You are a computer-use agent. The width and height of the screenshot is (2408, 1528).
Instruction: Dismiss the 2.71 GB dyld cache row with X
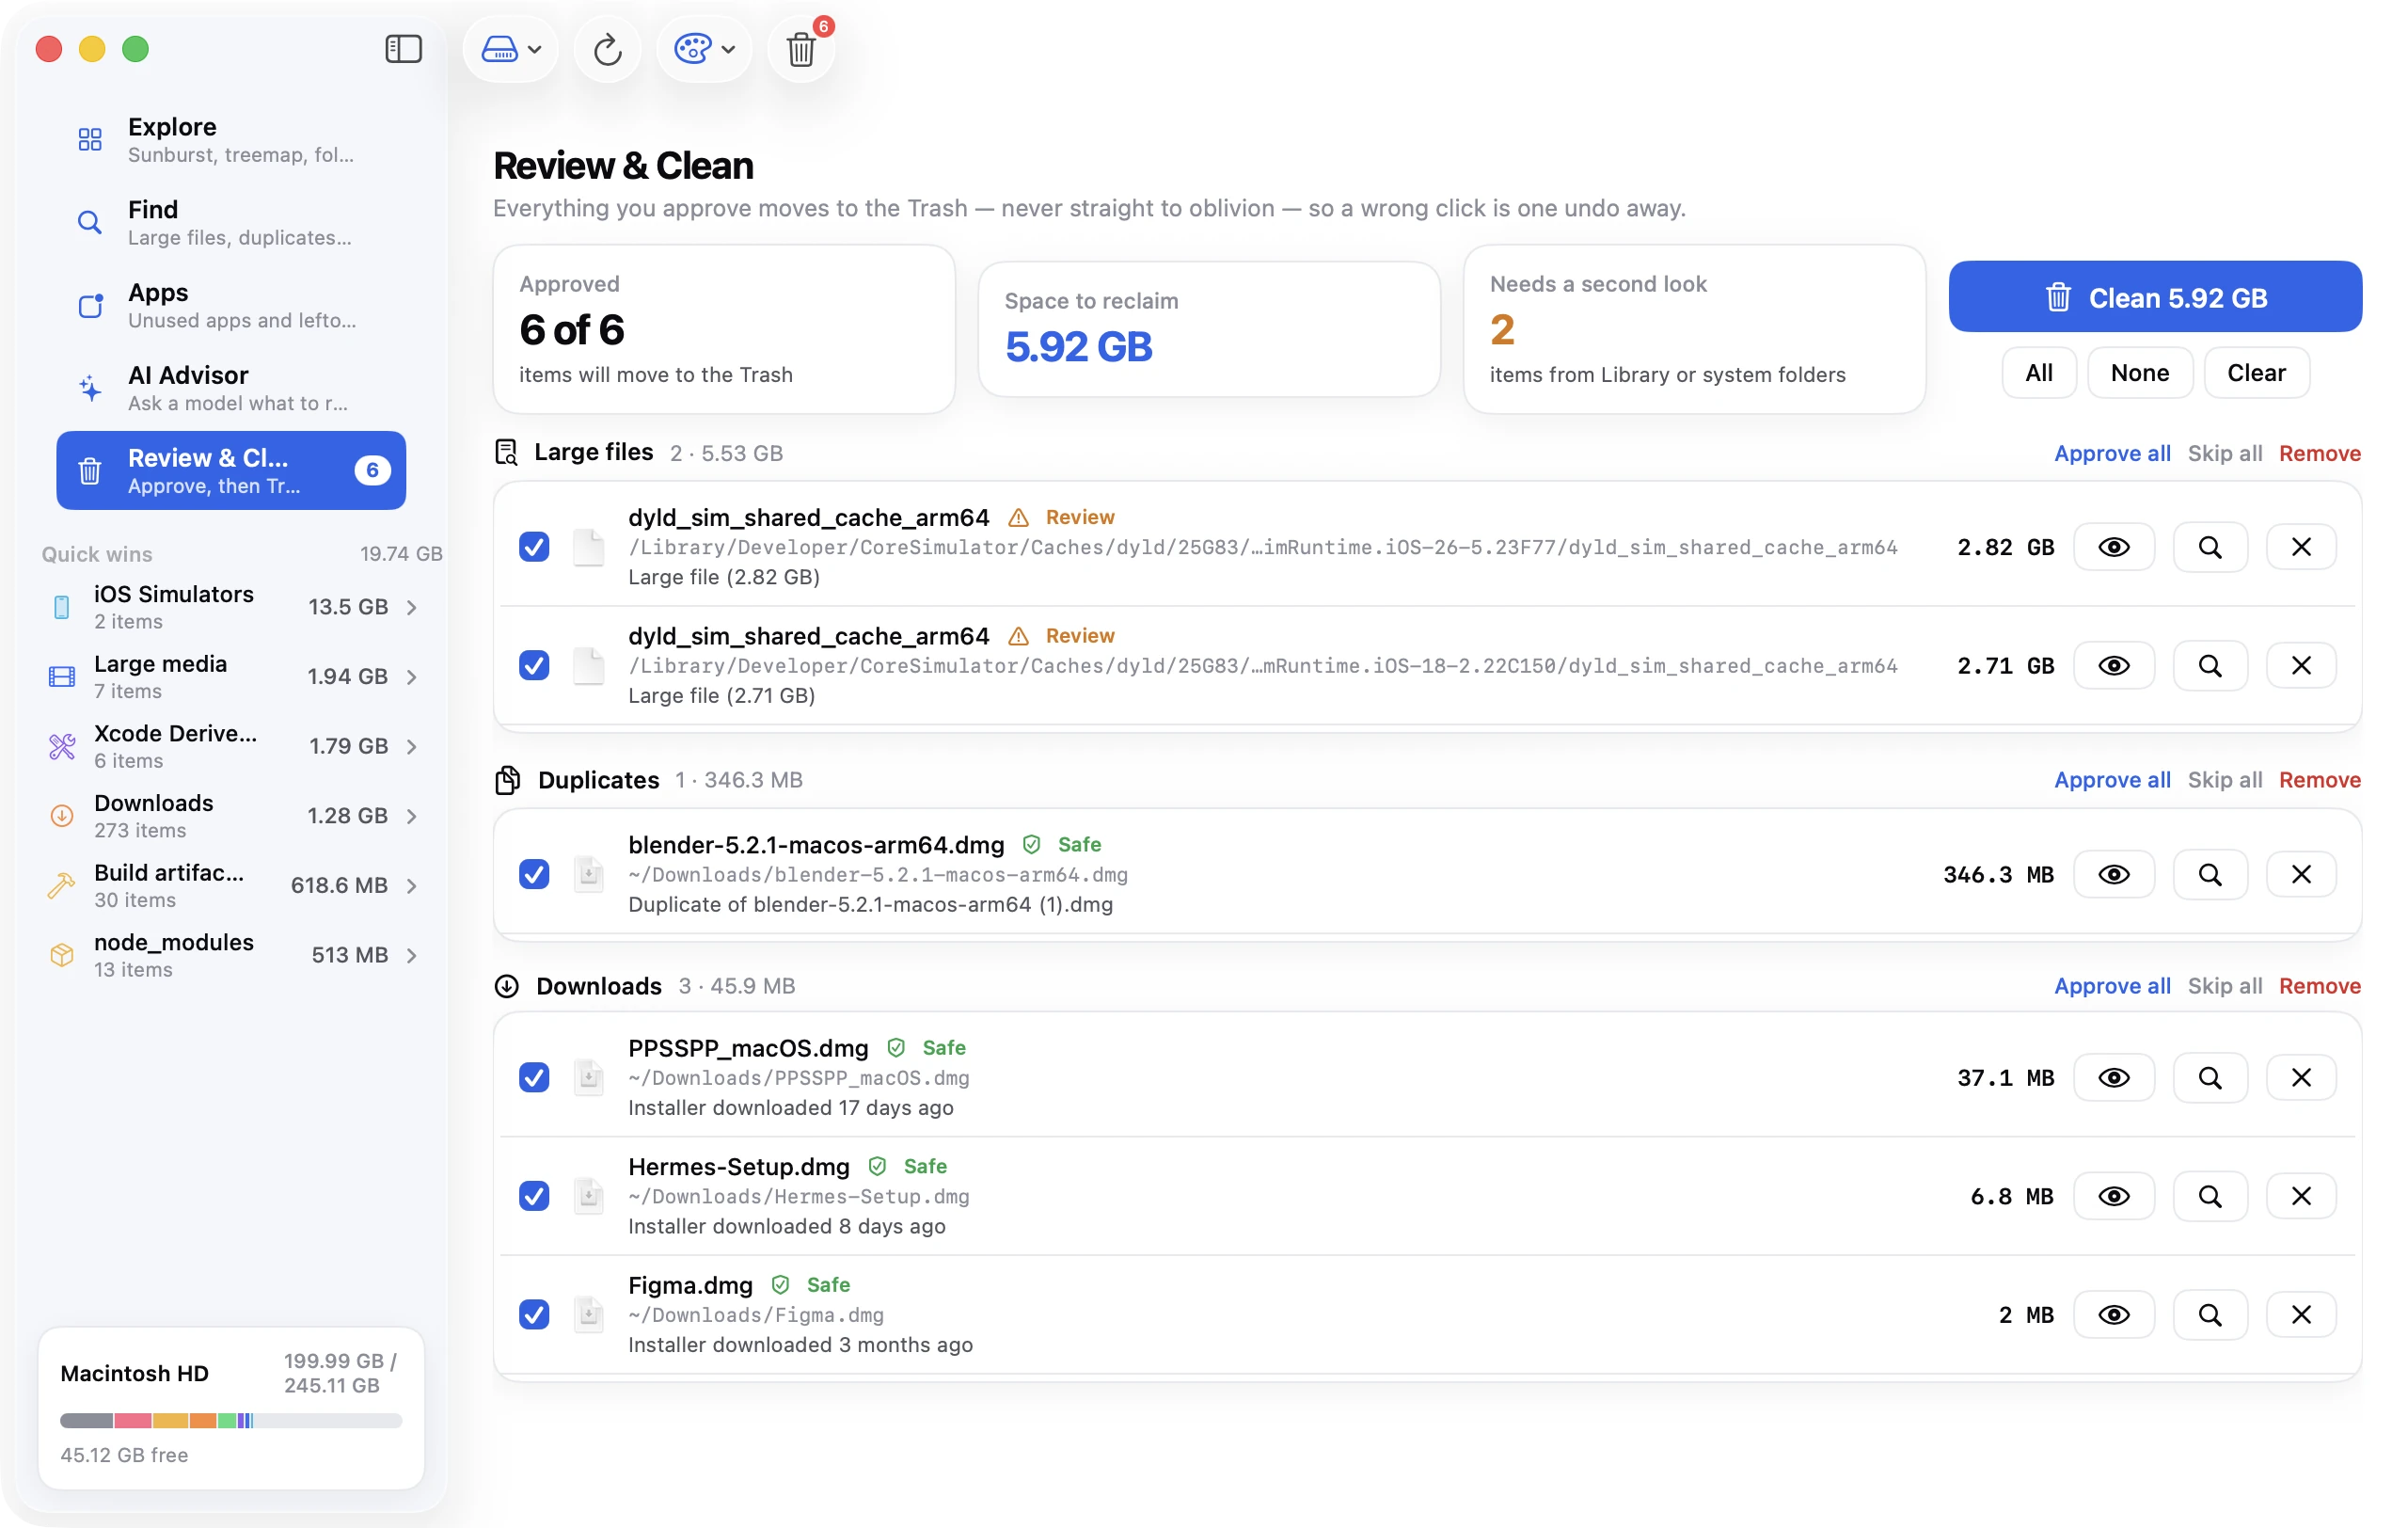(2301, 666)
